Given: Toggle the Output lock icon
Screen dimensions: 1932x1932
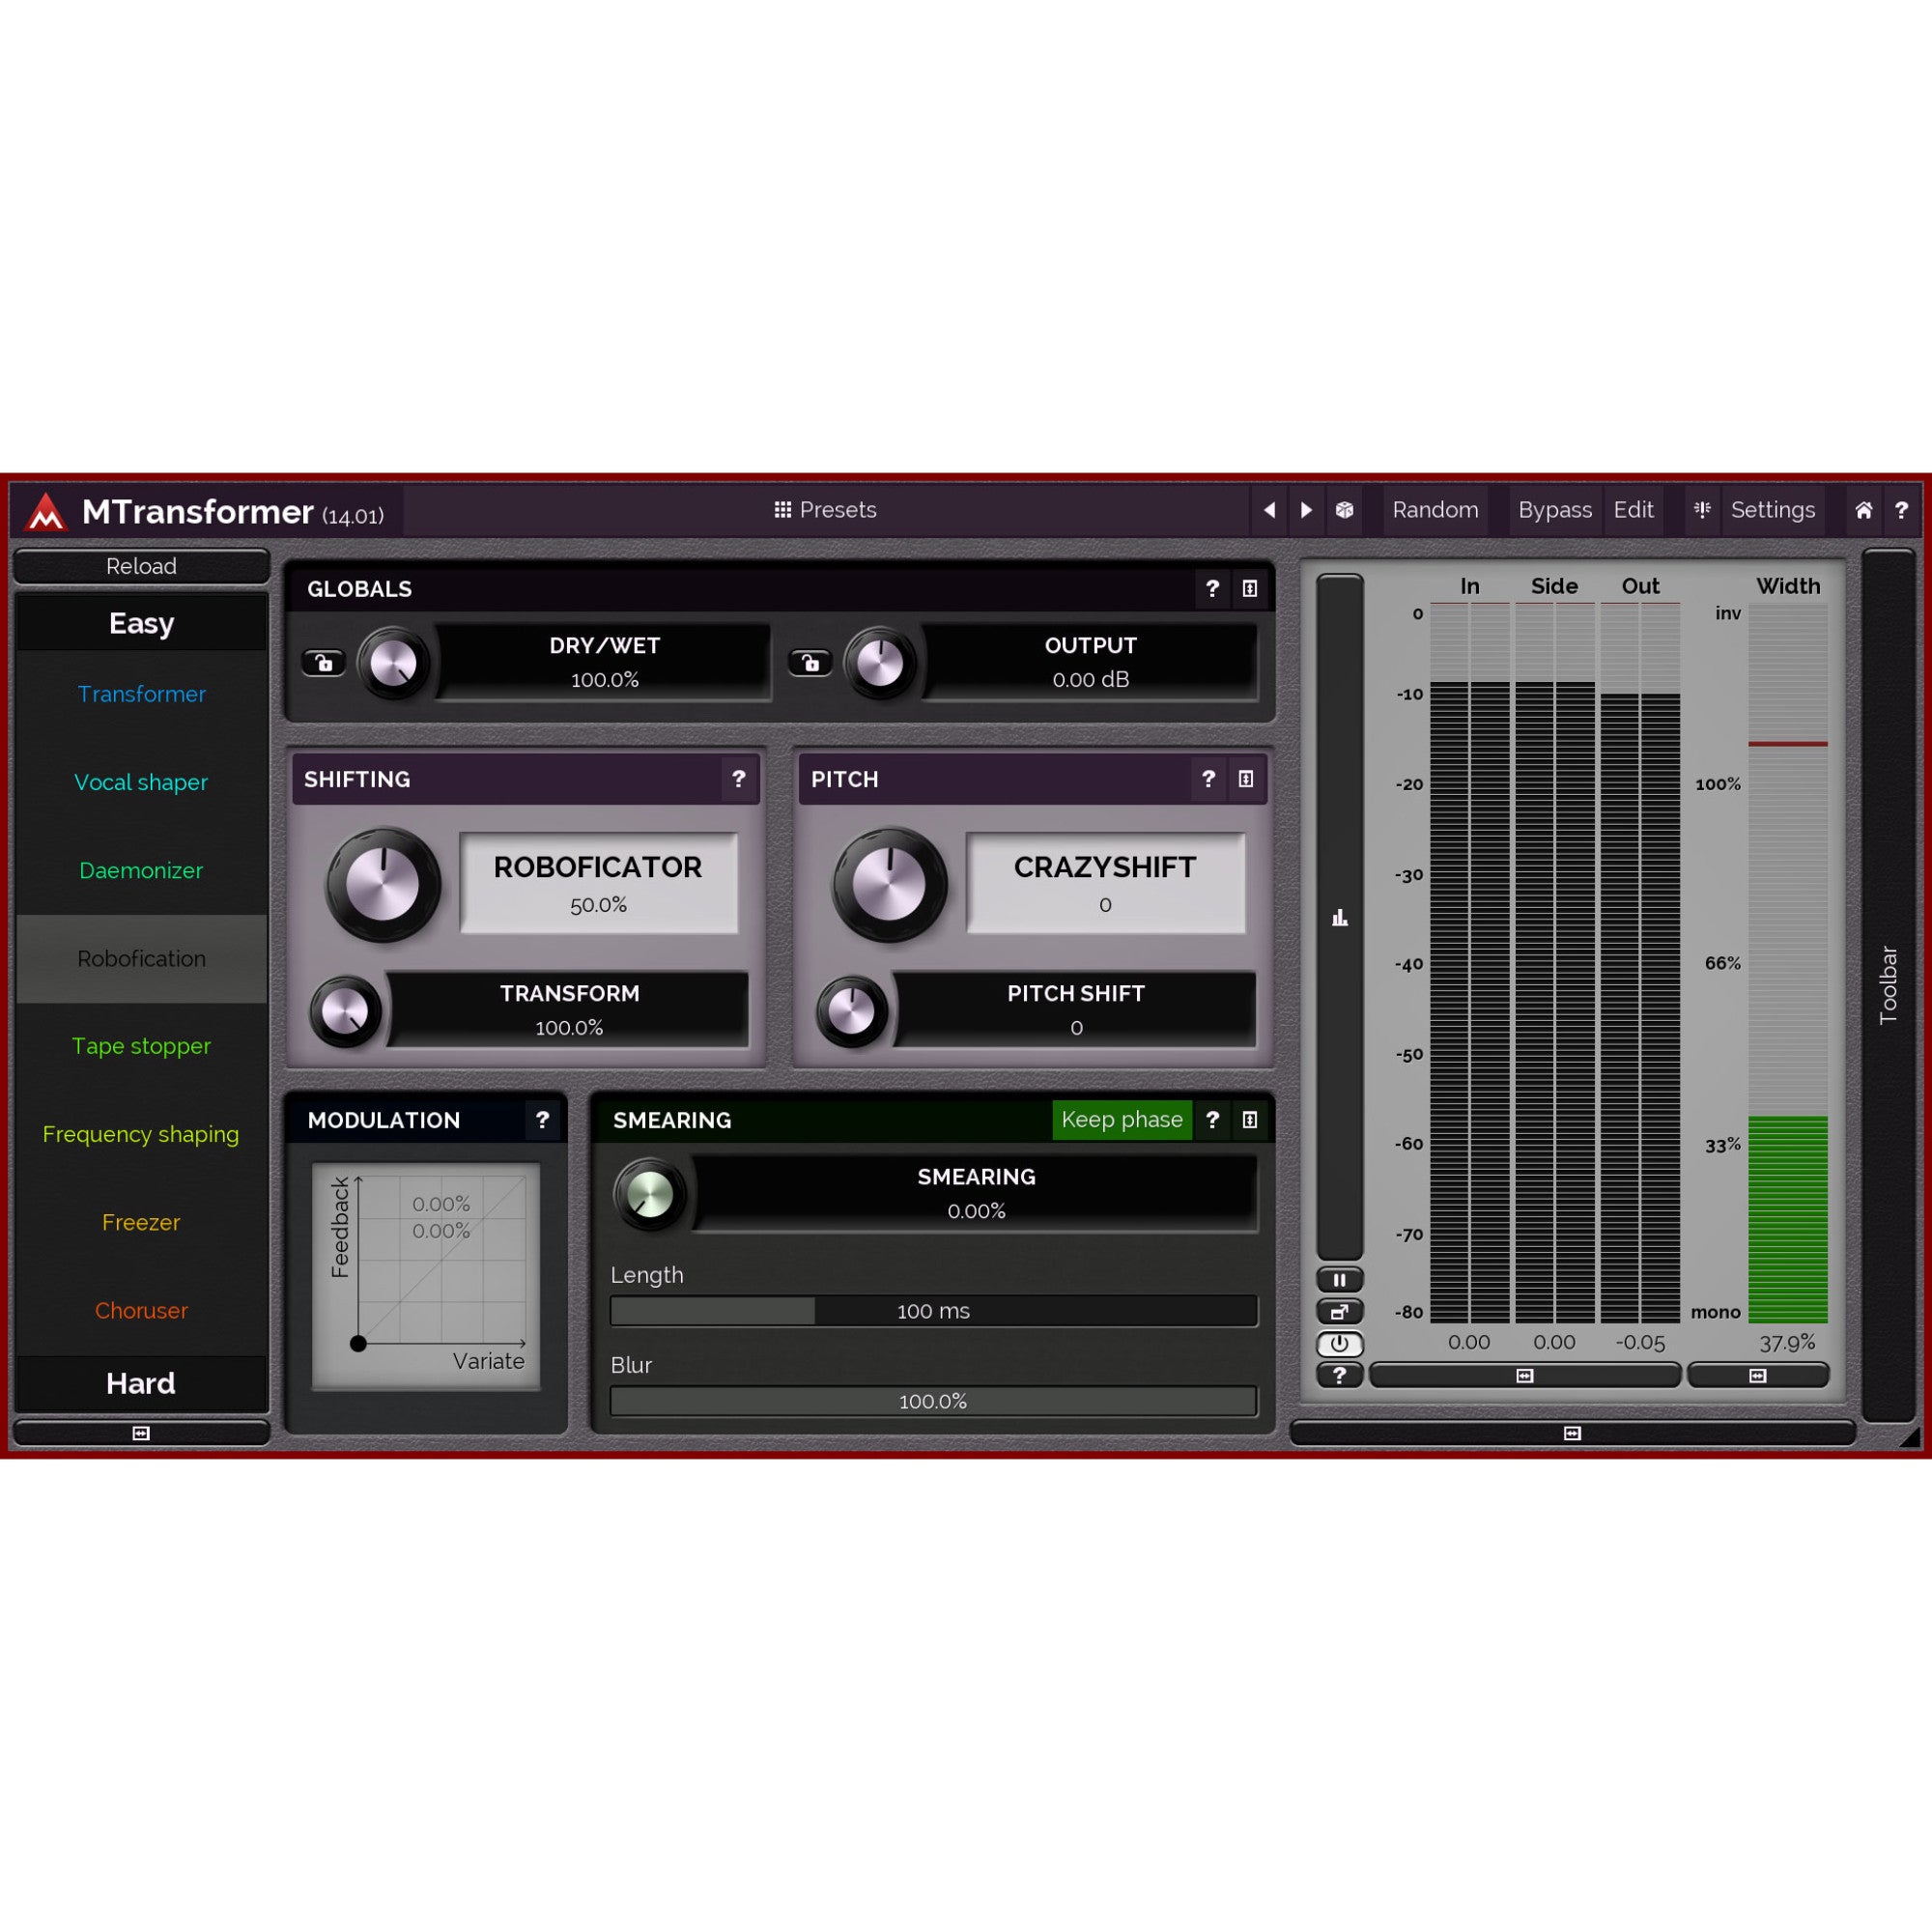Looking at the screenshot, I should click(x=810, y=662).
